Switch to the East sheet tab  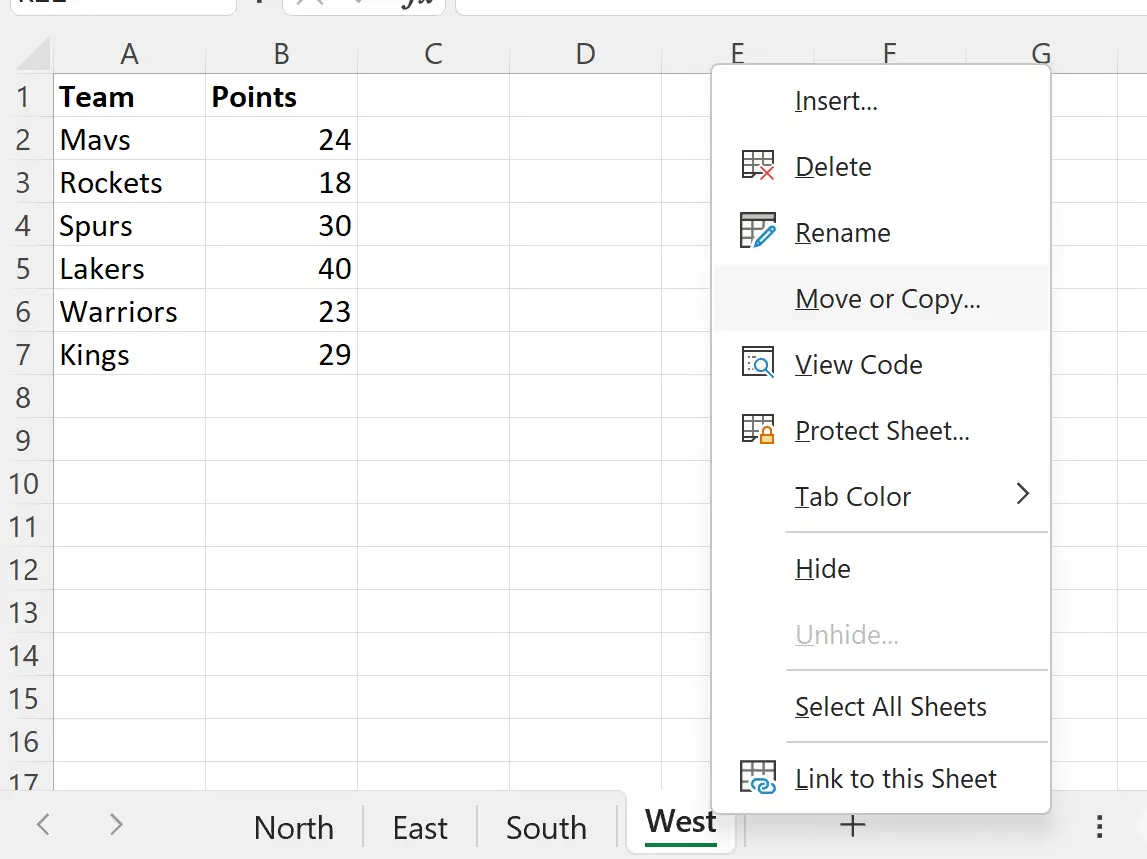click(420, 828)
